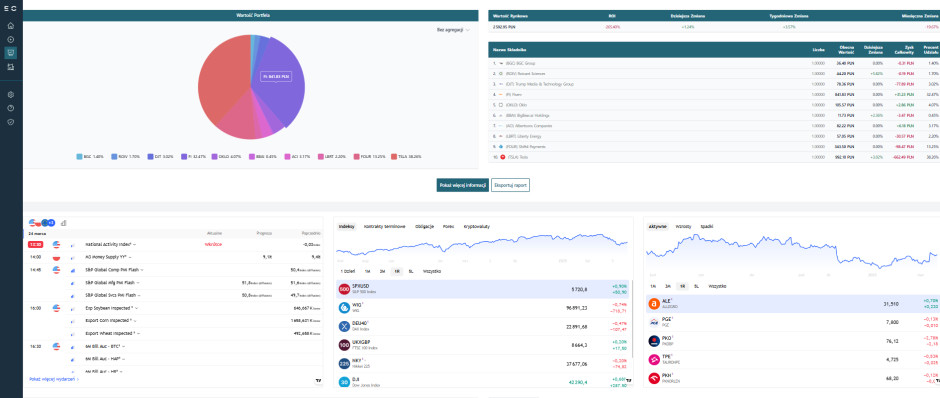The image size is (940, 398).
Task: Click the plus-circle add icon in sidebar
Action: (x=10, y=39)
